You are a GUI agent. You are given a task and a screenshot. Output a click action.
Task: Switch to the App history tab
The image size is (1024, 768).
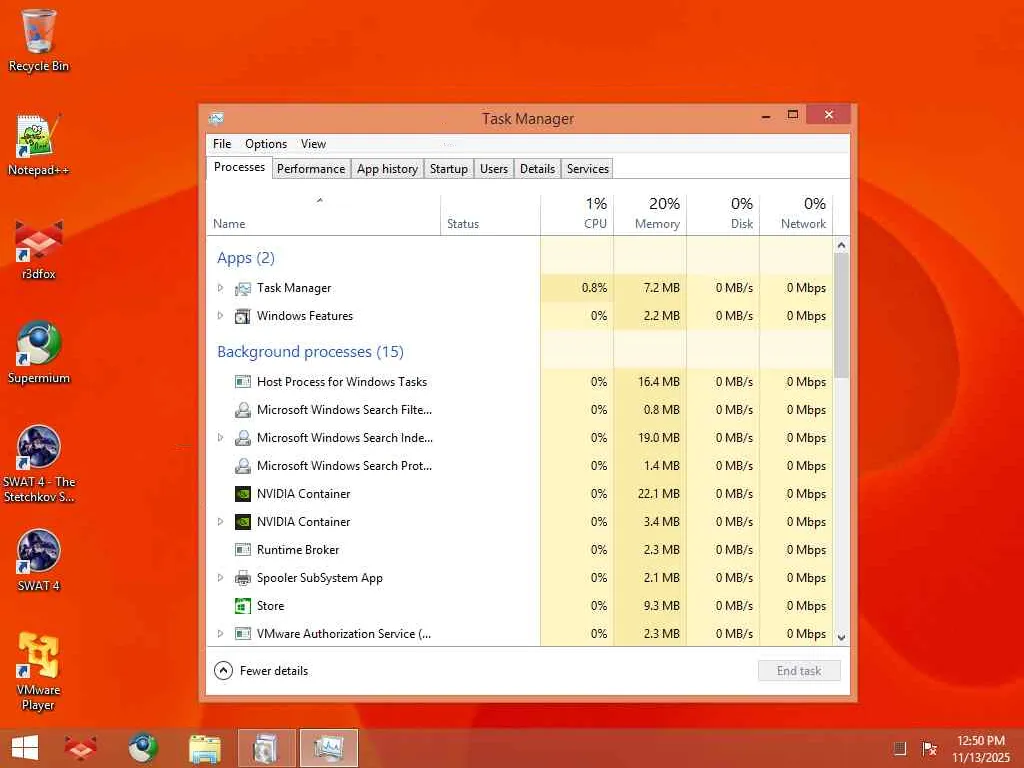point(387,169)
